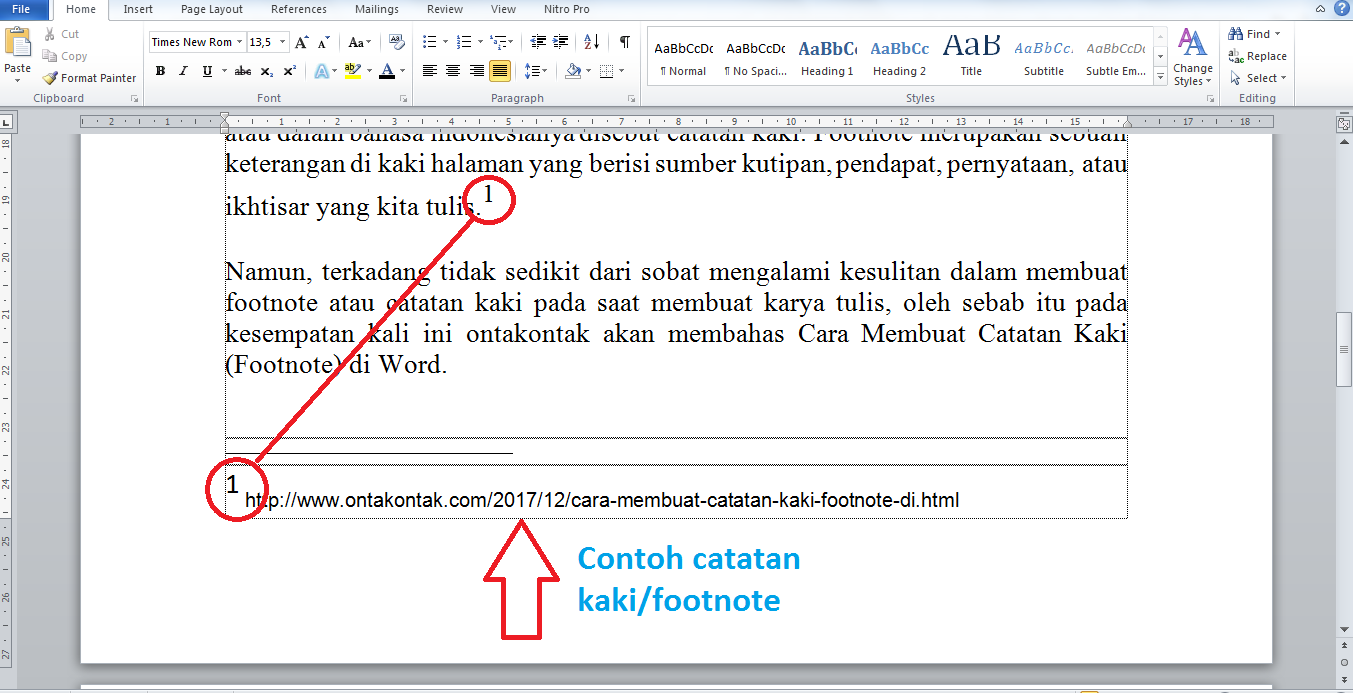Click Replace in the Editing group

click(x=1258, y=56)
